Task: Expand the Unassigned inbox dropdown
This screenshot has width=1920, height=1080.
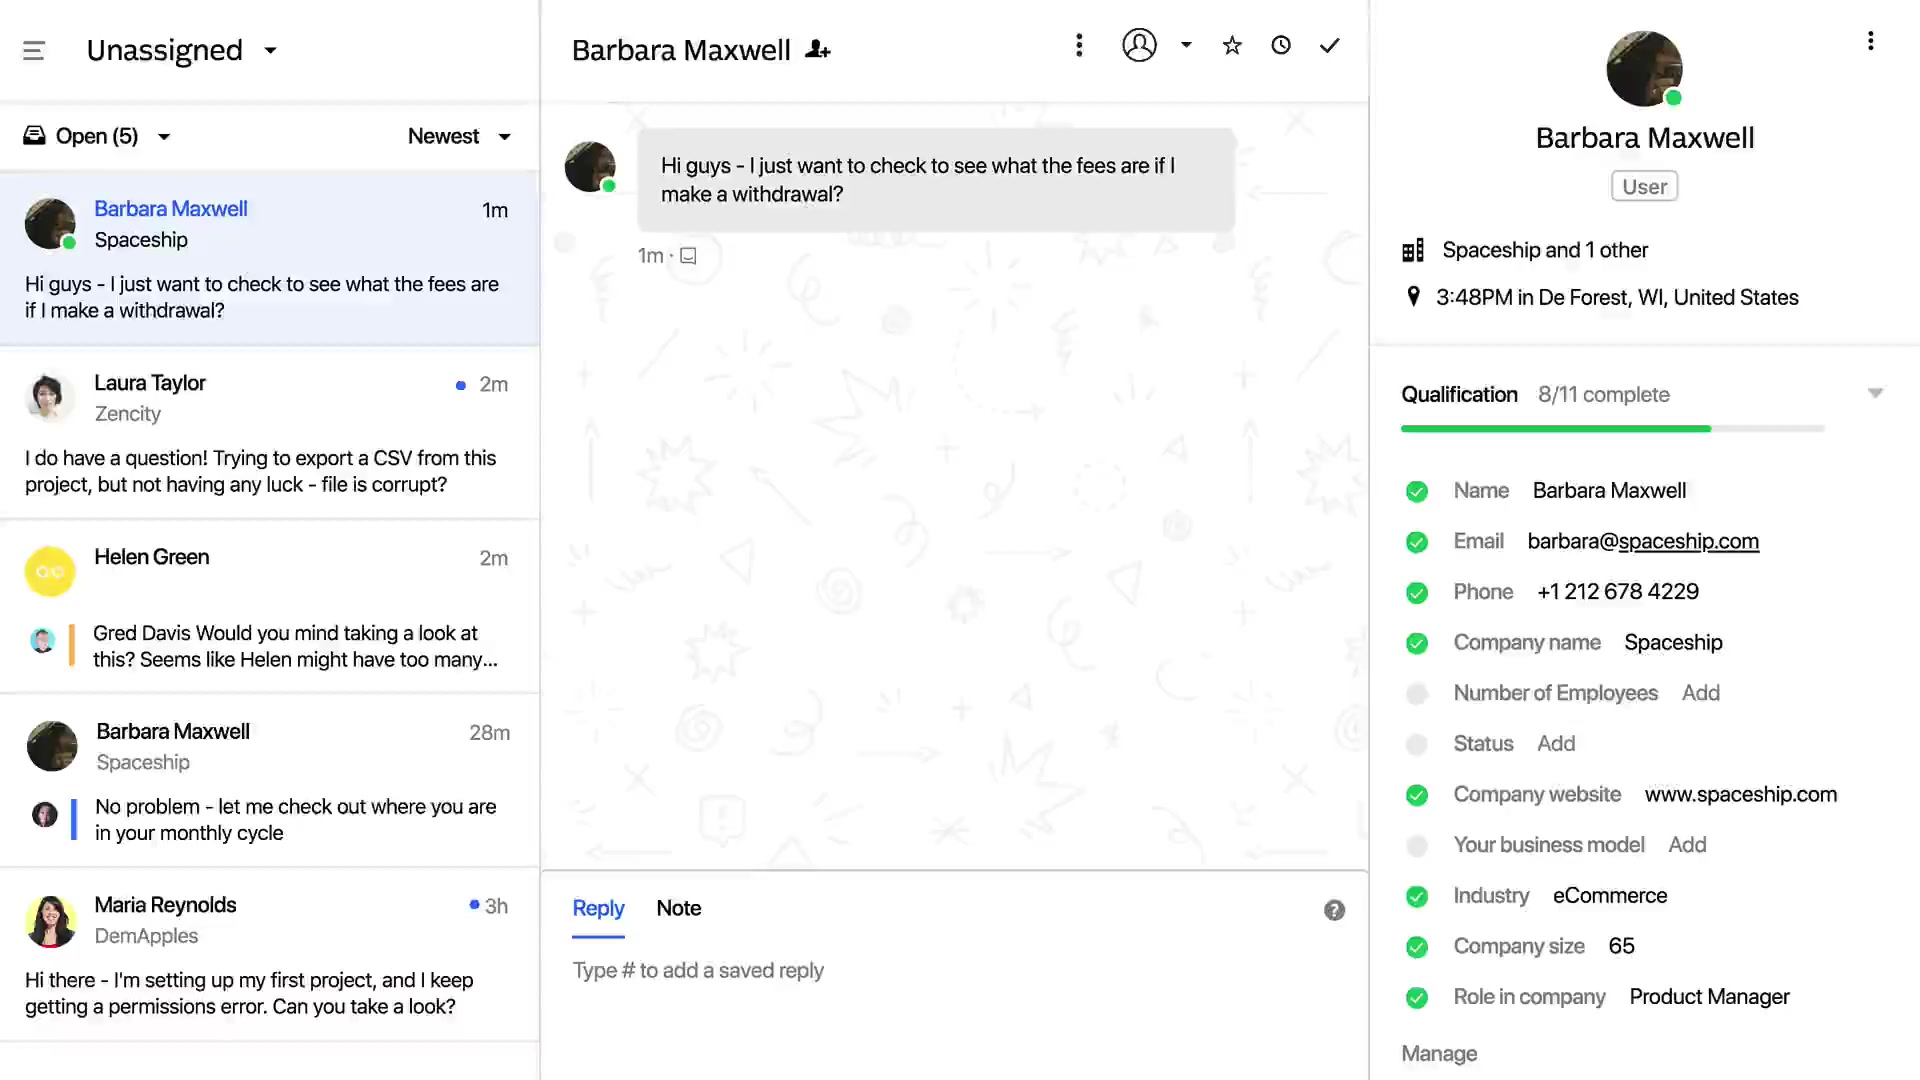Action: click(x=270, y=50)
